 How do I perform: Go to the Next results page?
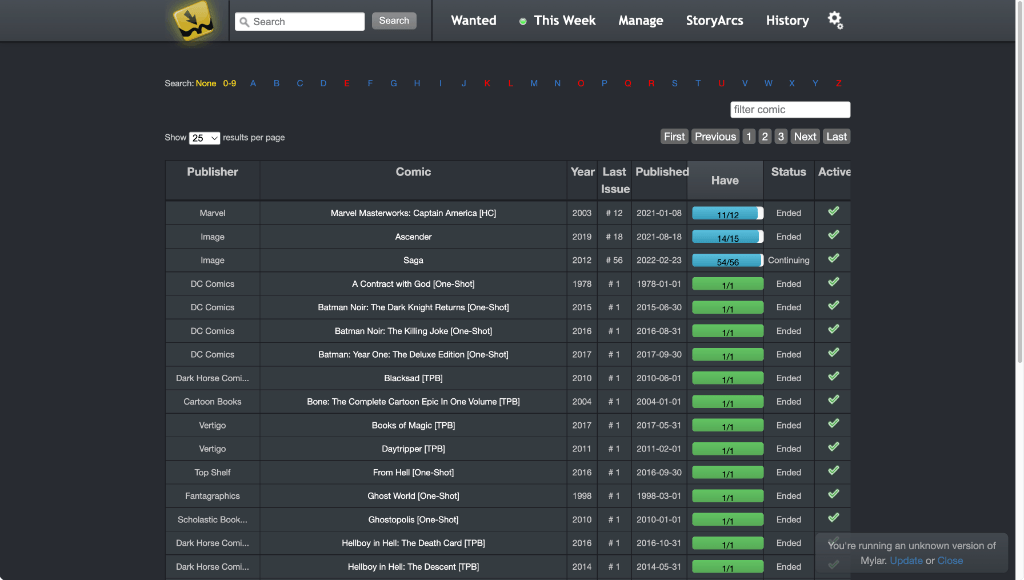click(x=805, y=137)
